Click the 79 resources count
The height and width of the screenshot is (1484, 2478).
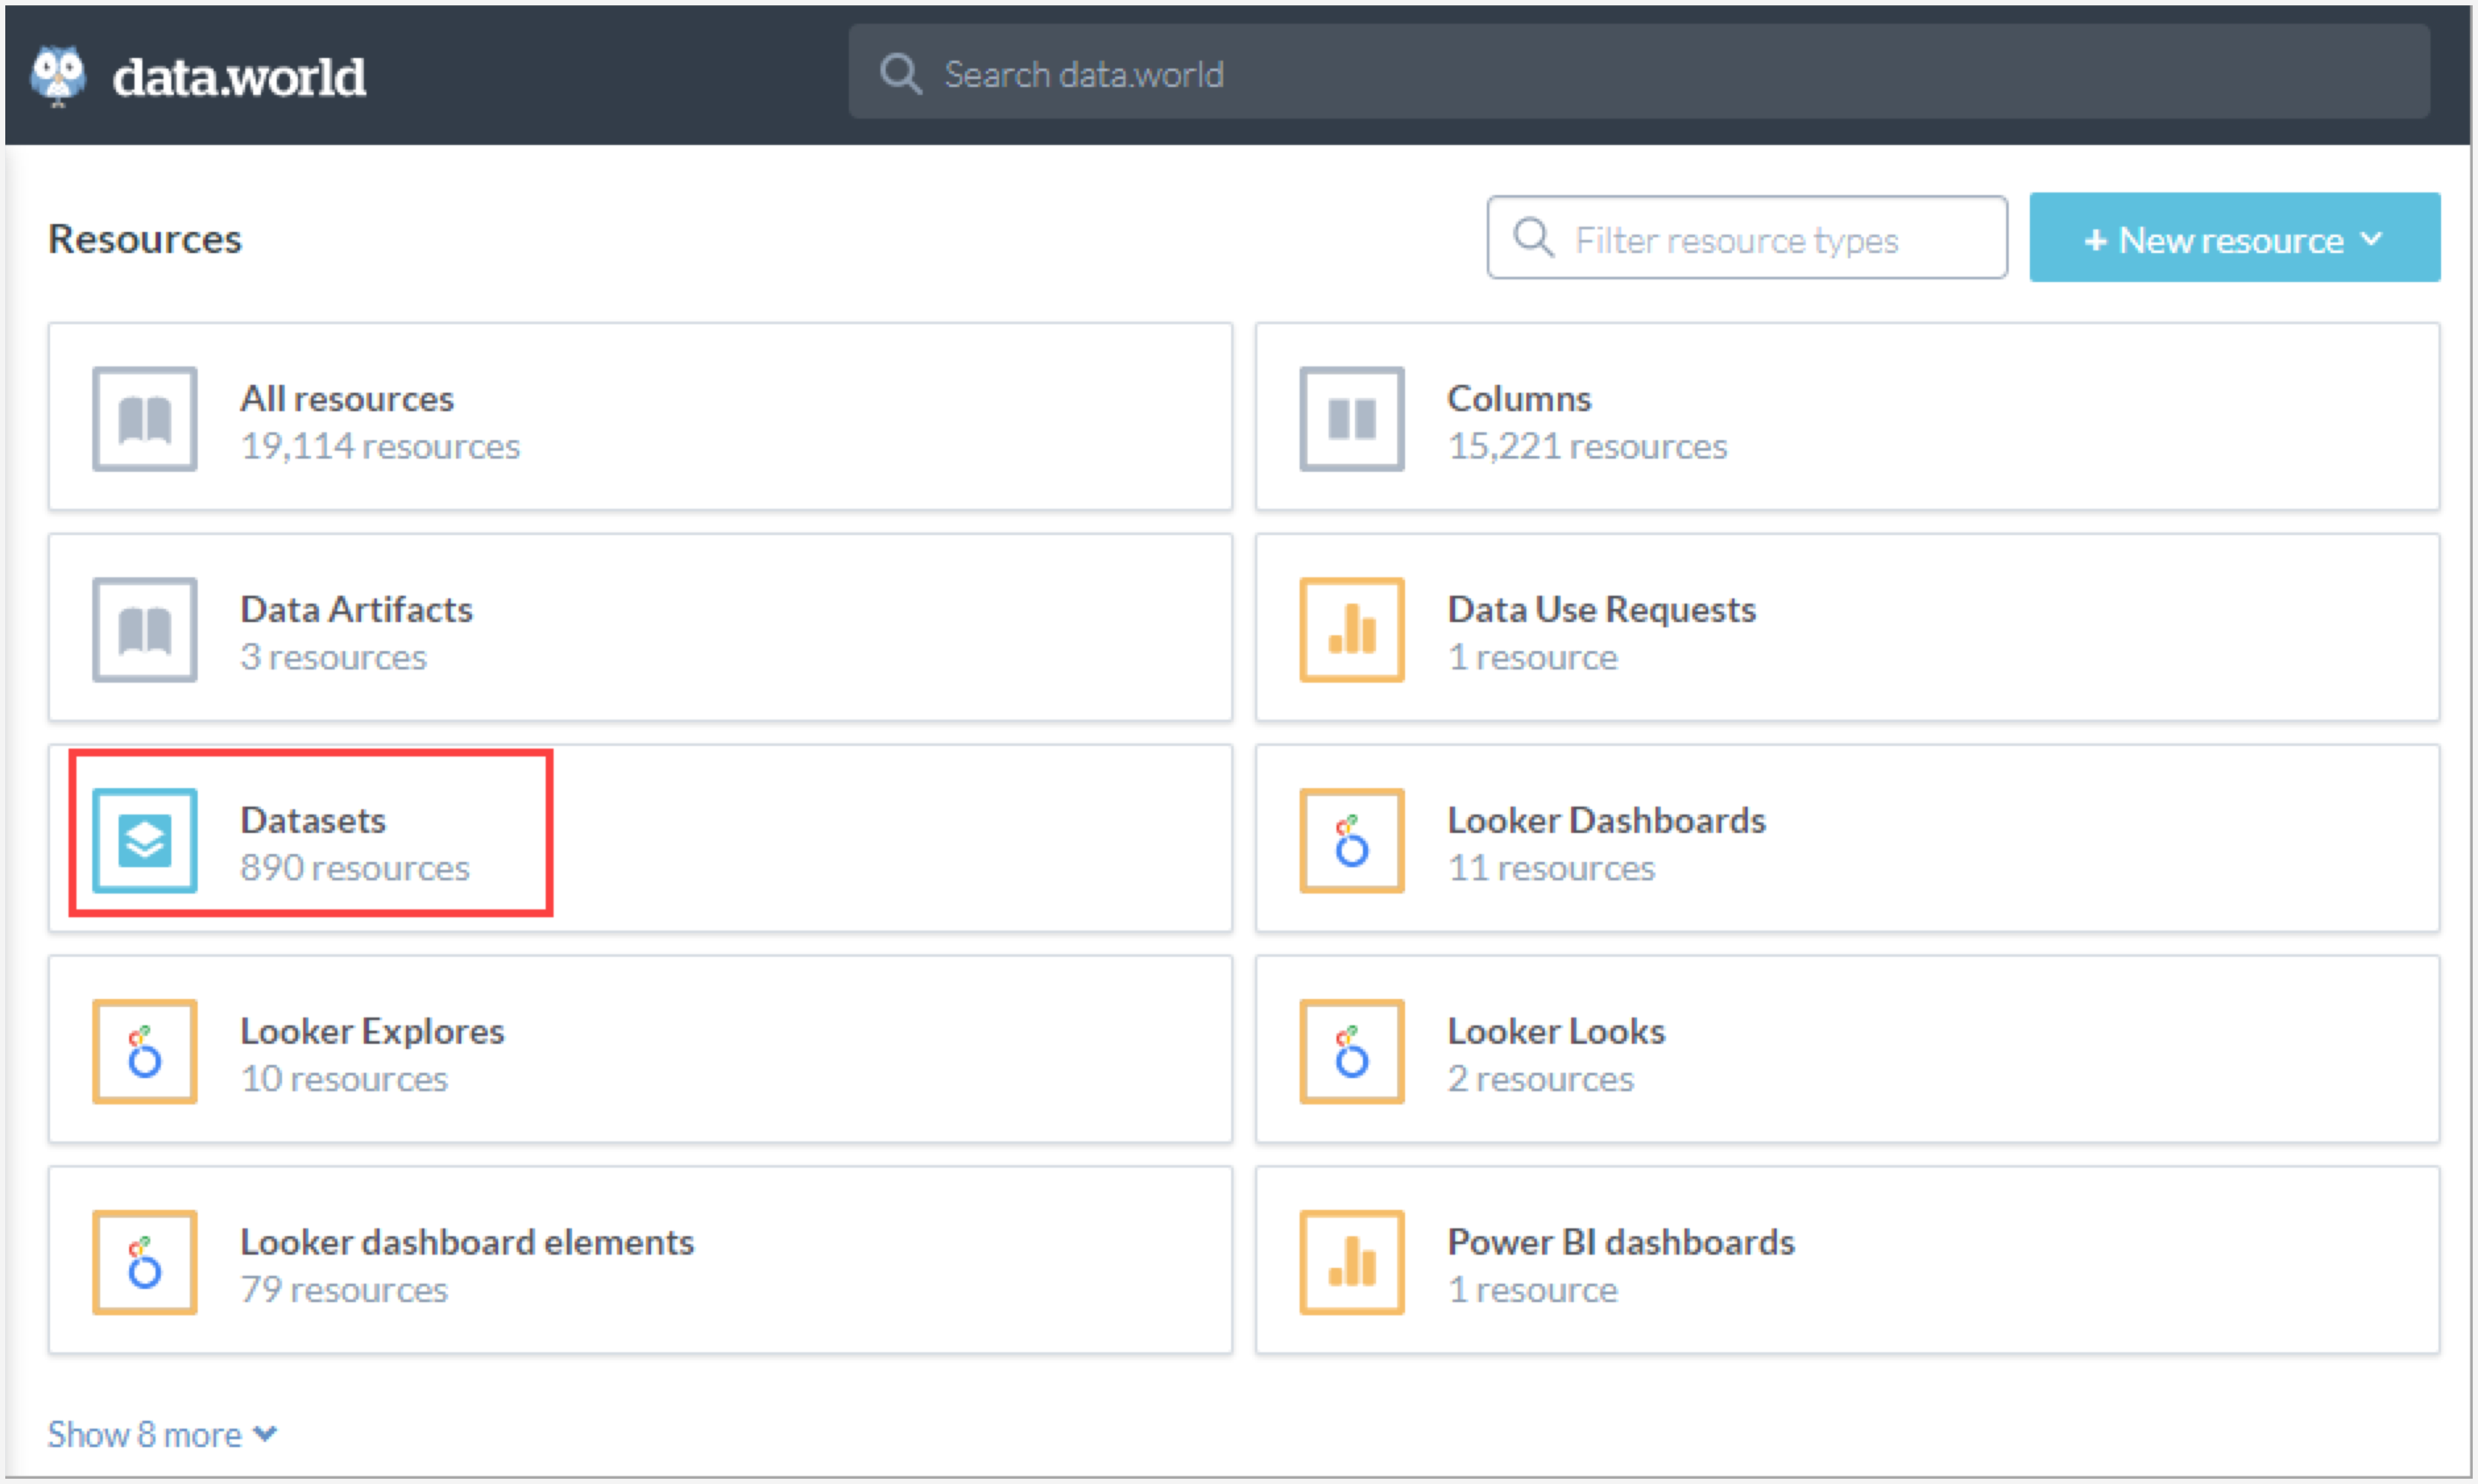coord(344,1291)
